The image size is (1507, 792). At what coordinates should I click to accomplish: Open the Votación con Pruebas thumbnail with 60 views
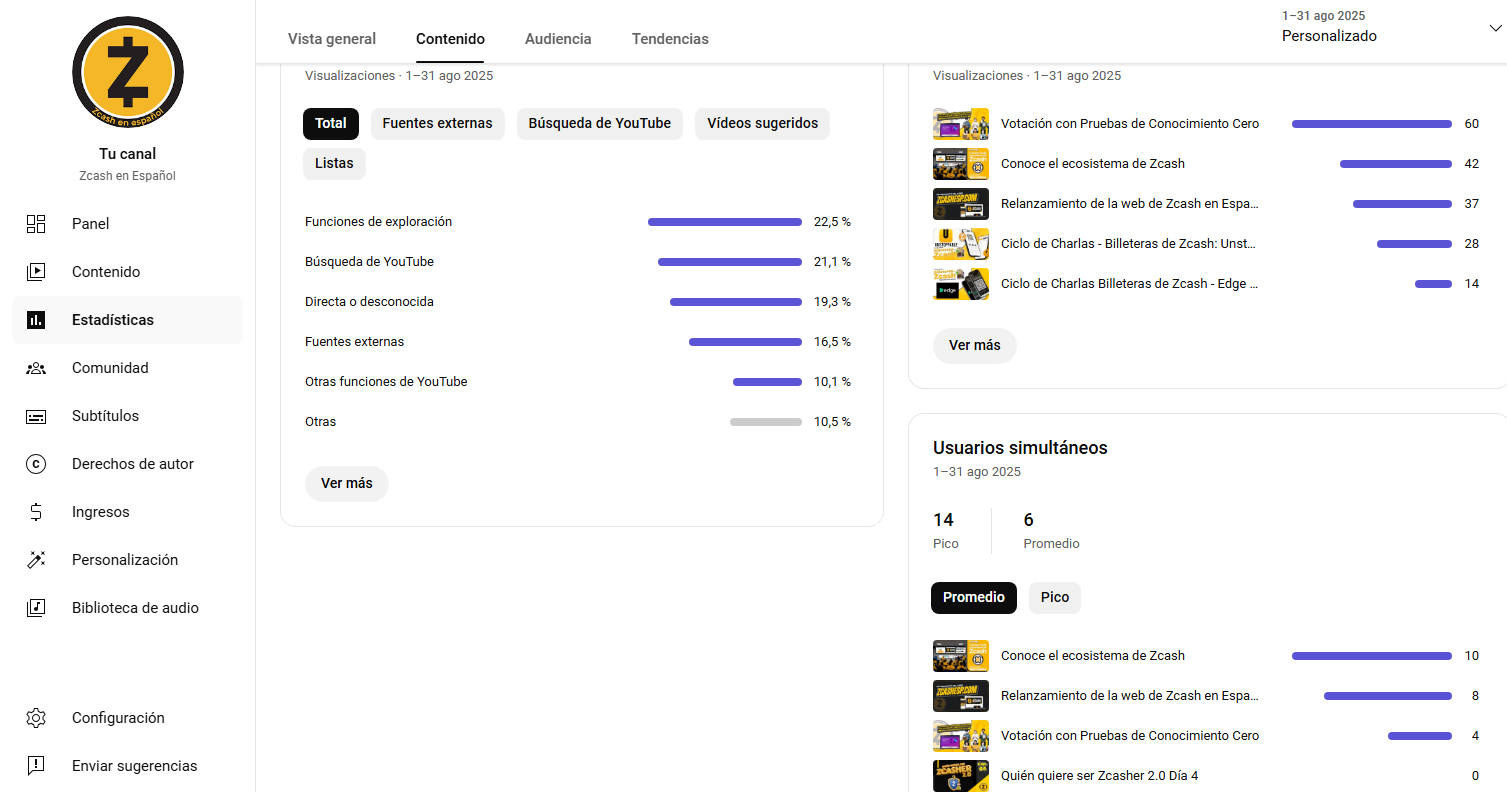[961, 124]
